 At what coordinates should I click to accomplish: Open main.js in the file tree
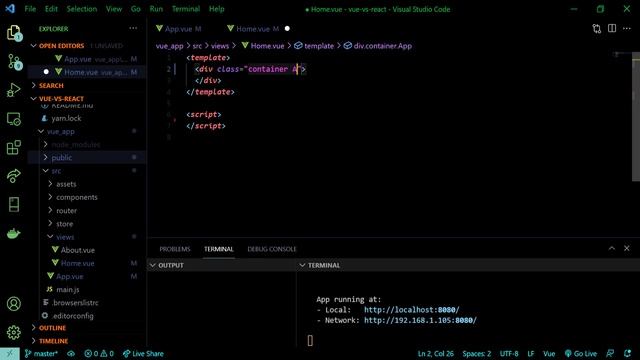tap(68, 289)
